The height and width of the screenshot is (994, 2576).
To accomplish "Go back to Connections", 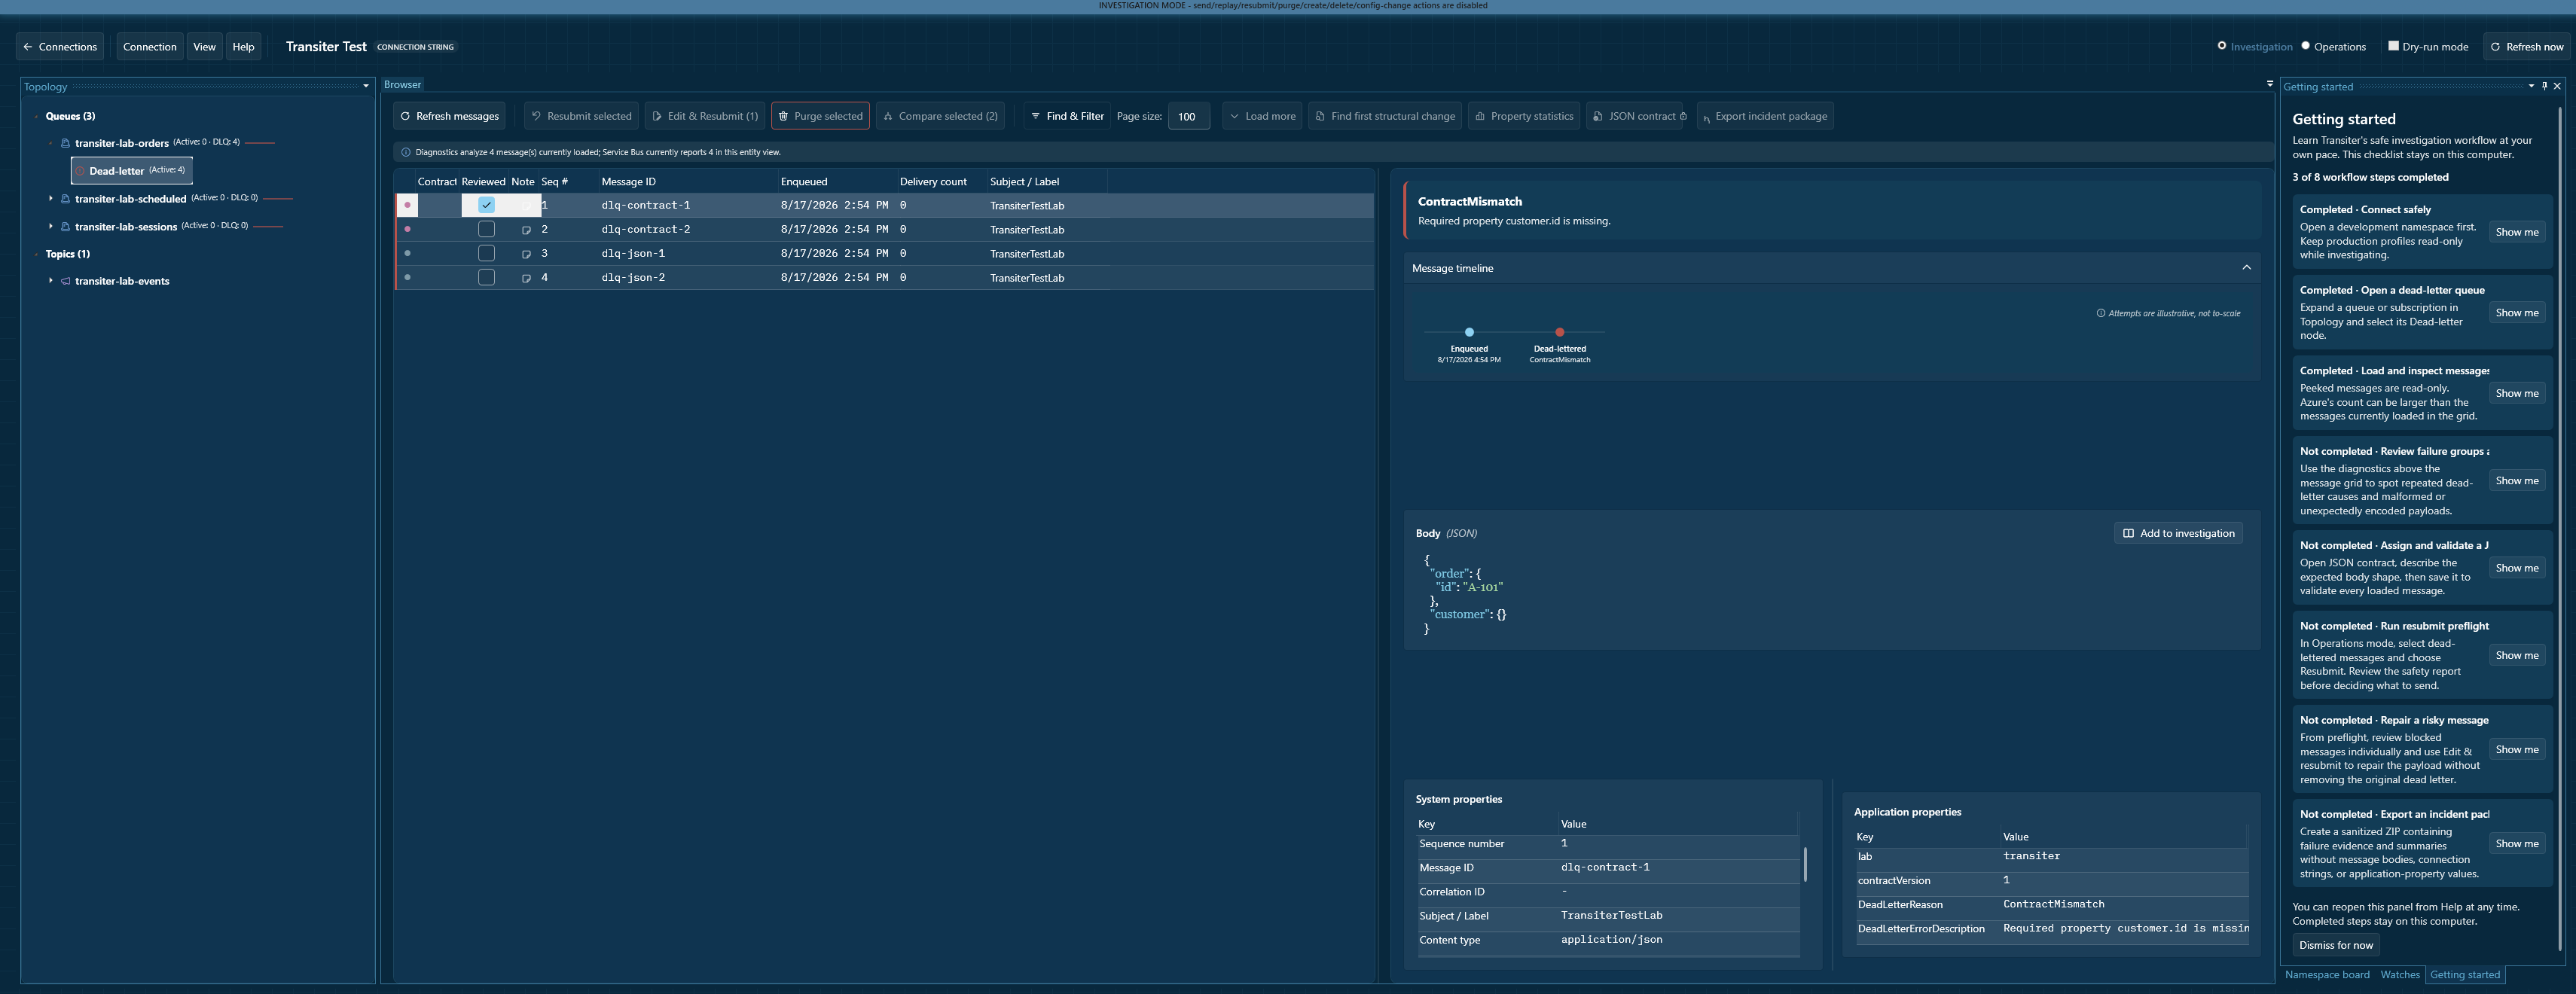I will coord(60,47).
